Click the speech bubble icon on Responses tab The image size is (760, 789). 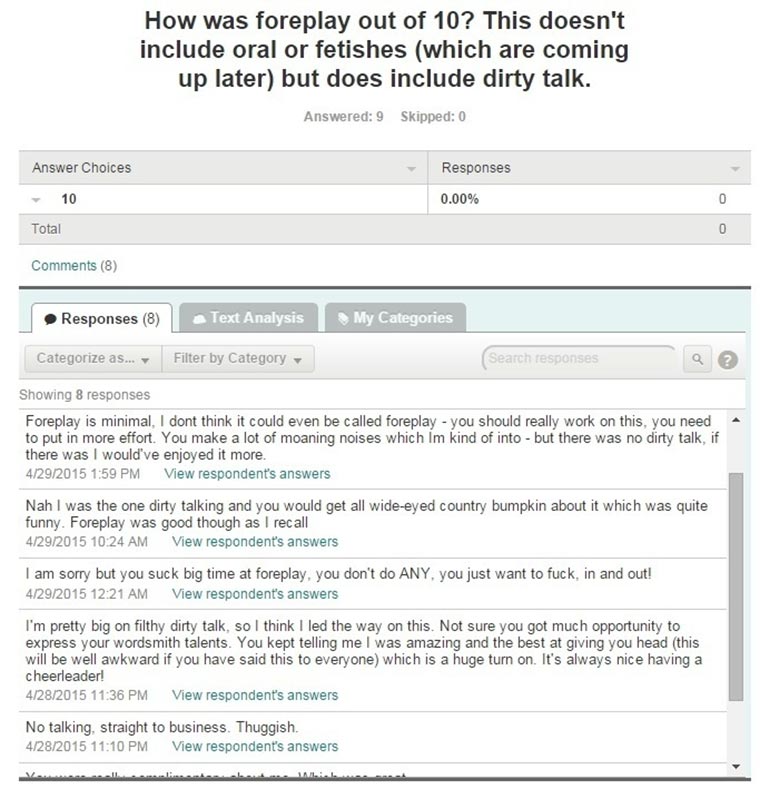pos(50,319)
